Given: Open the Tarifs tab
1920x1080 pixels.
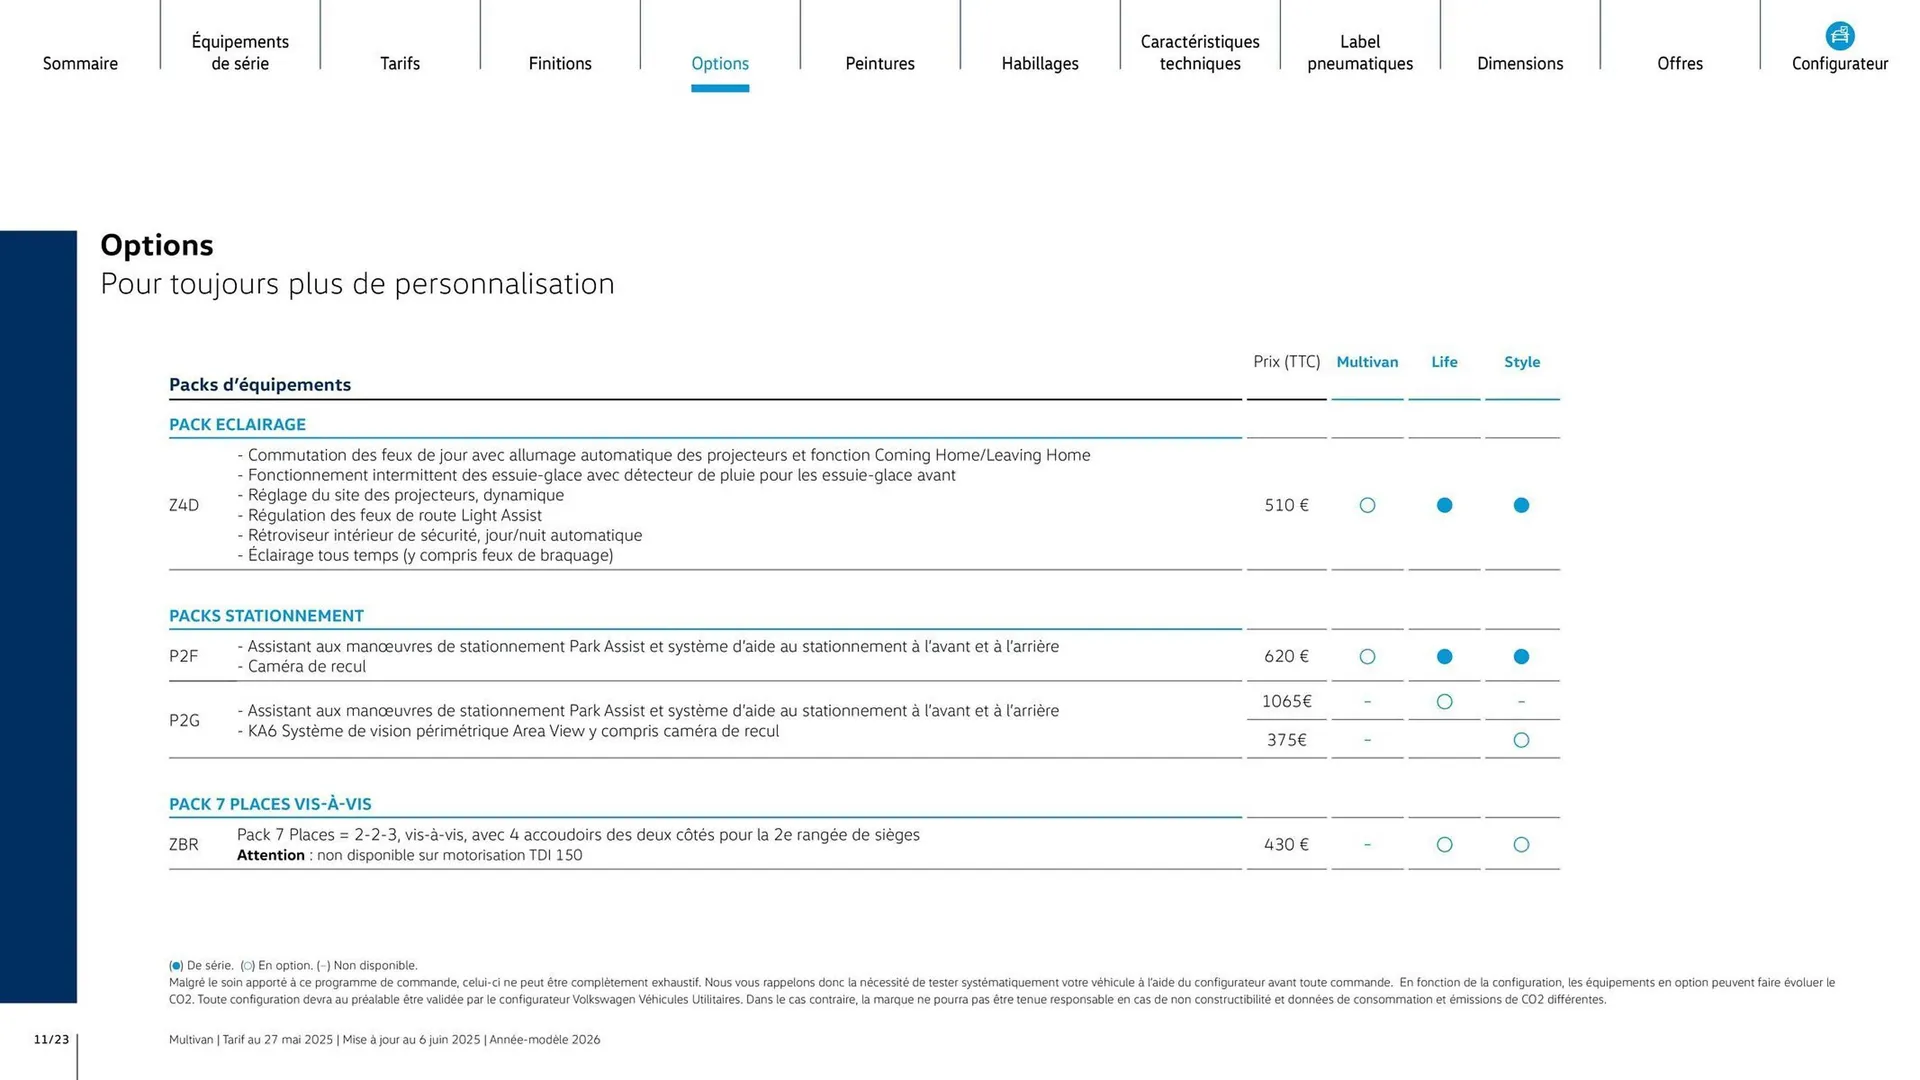Looking at the screenshot, I should [400, 63].
